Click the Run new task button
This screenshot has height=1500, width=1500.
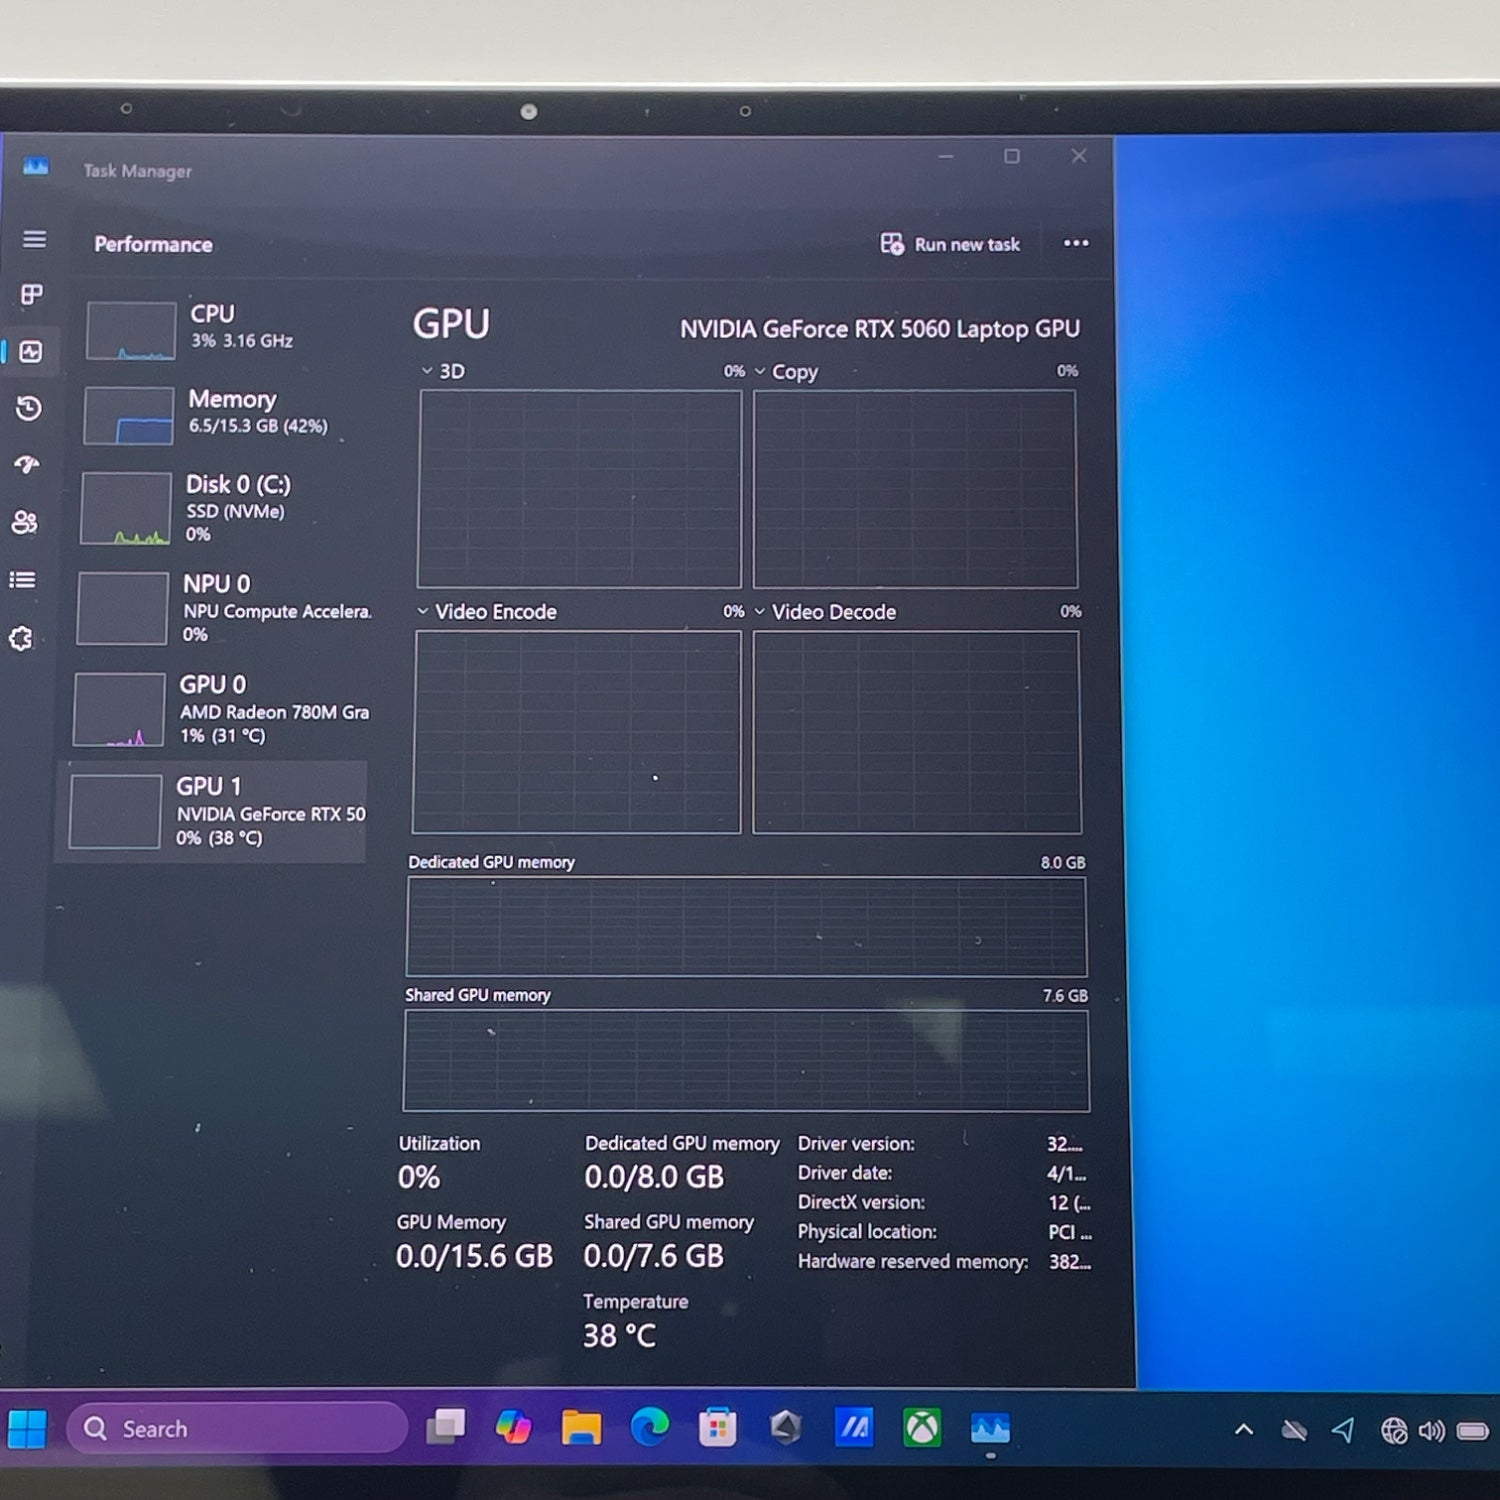[951, 245]
